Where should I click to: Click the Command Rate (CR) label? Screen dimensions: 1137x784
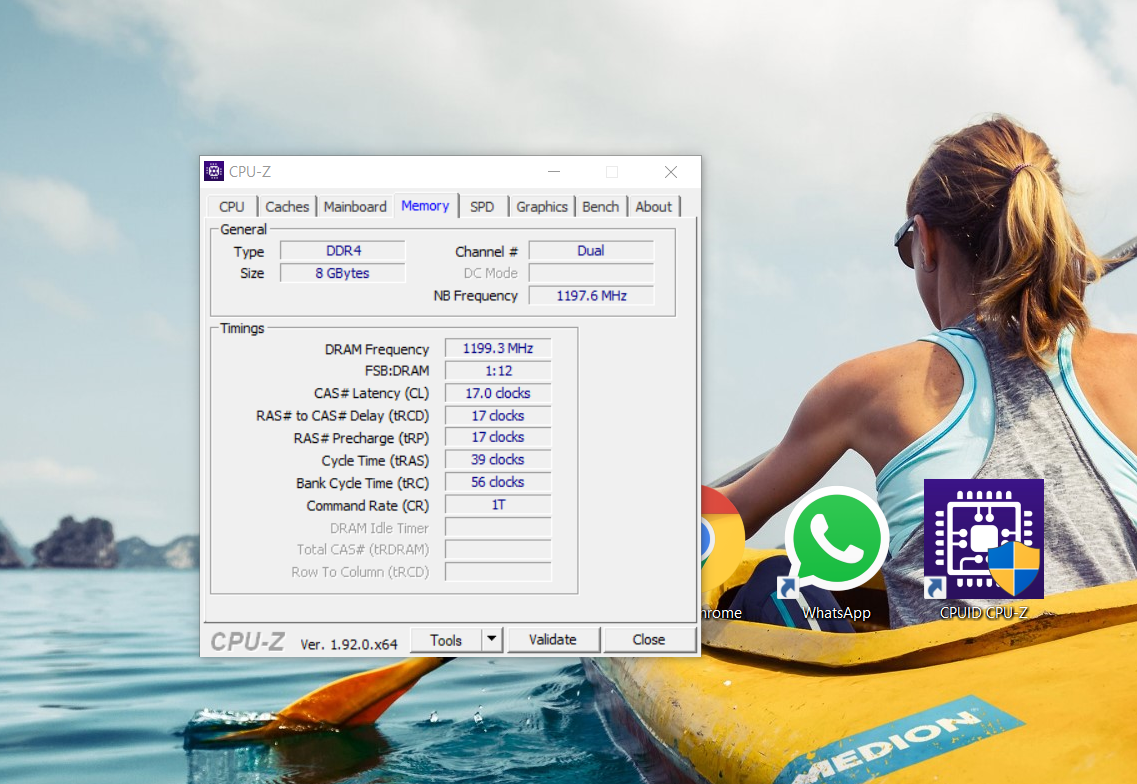368,506
